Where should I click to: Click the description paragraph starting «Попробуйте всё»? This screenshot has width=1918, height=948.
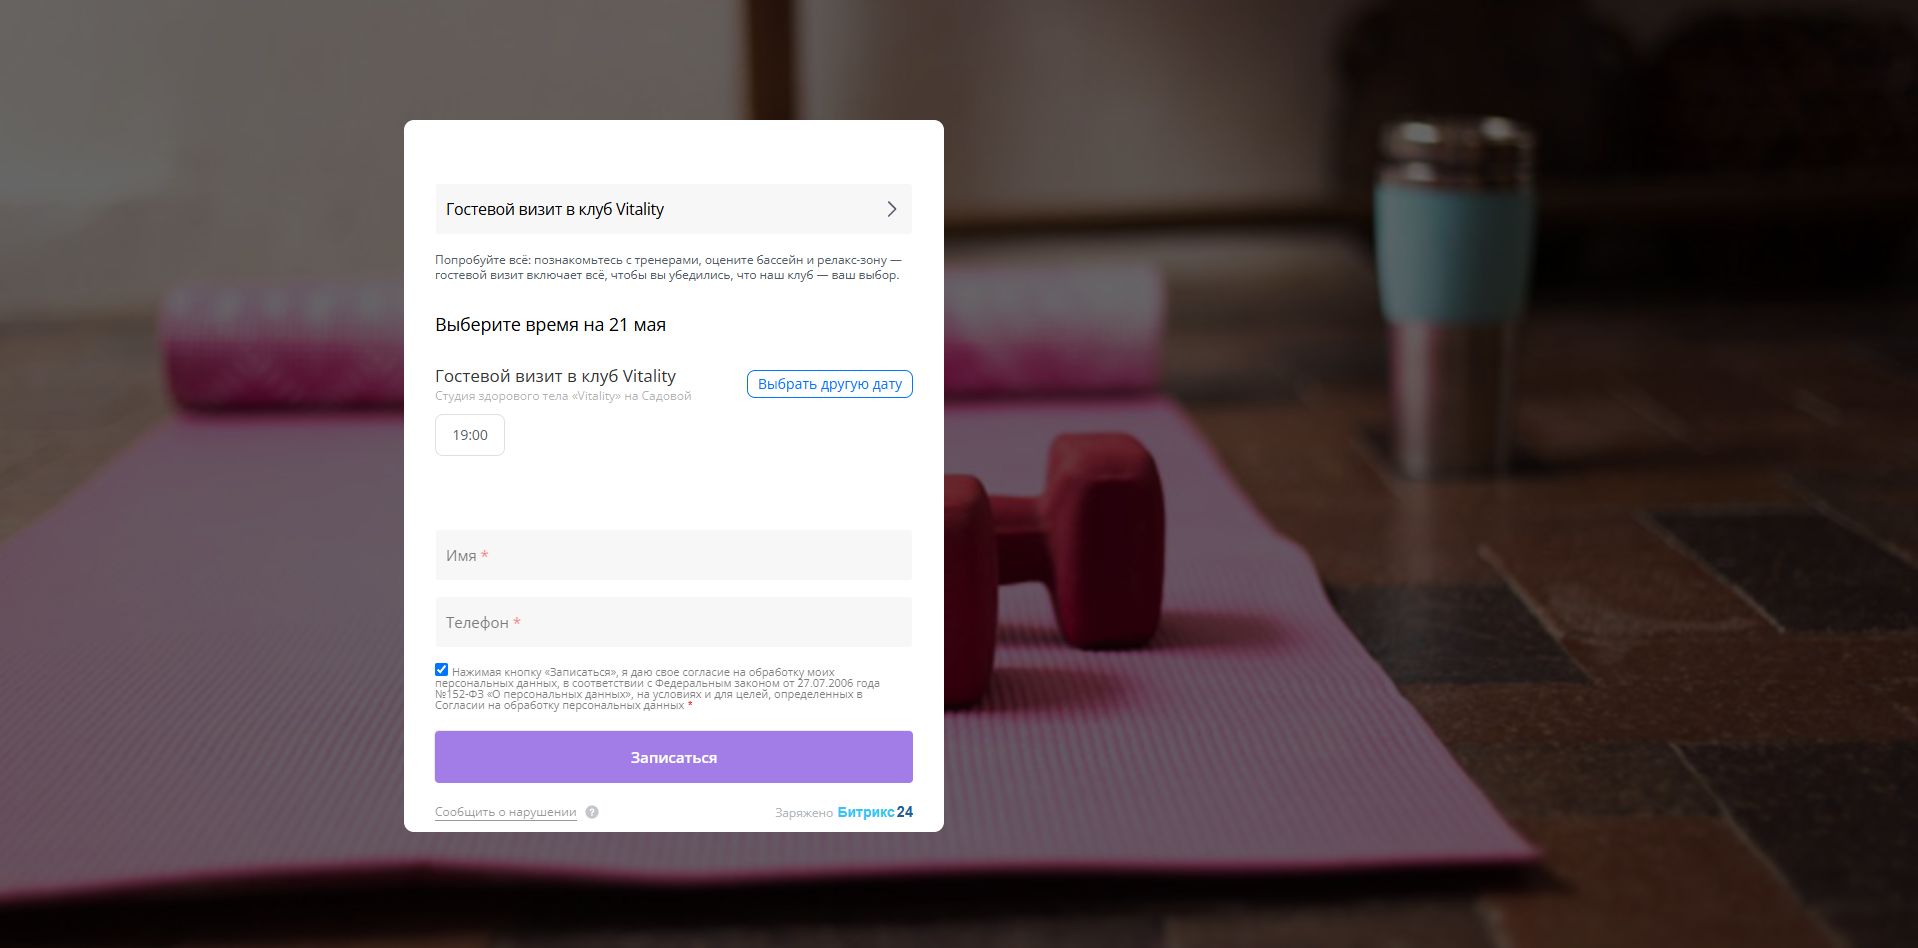[x=668, y=267]
